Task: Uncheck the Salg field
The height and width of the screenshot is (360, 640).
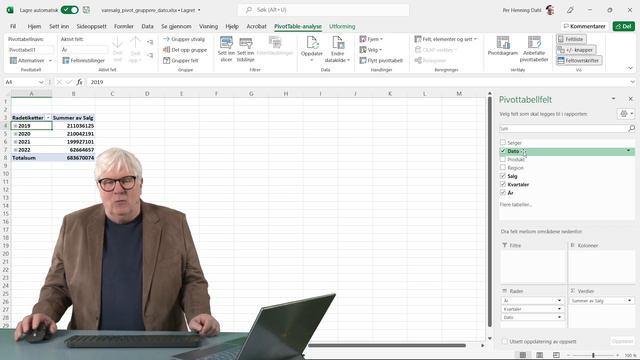Action: 503,176
